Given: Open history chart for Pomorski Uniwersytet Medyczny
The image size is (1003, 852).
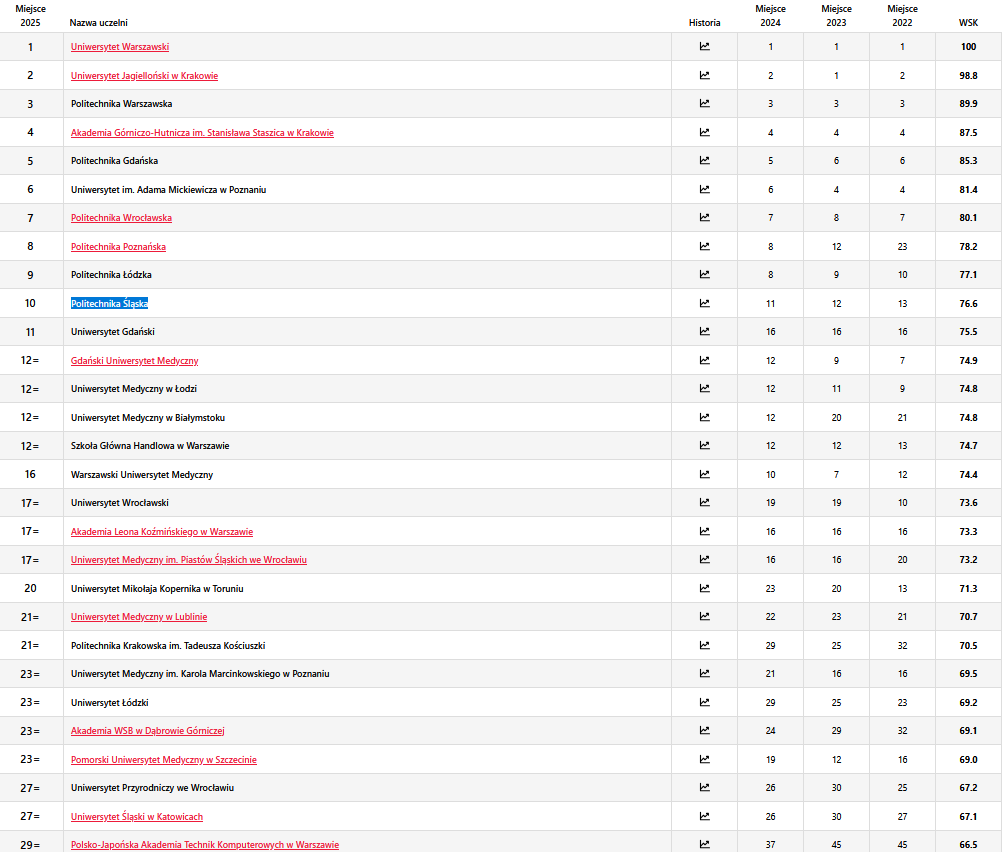Looking at the screenshot, I should coord(704,759).
